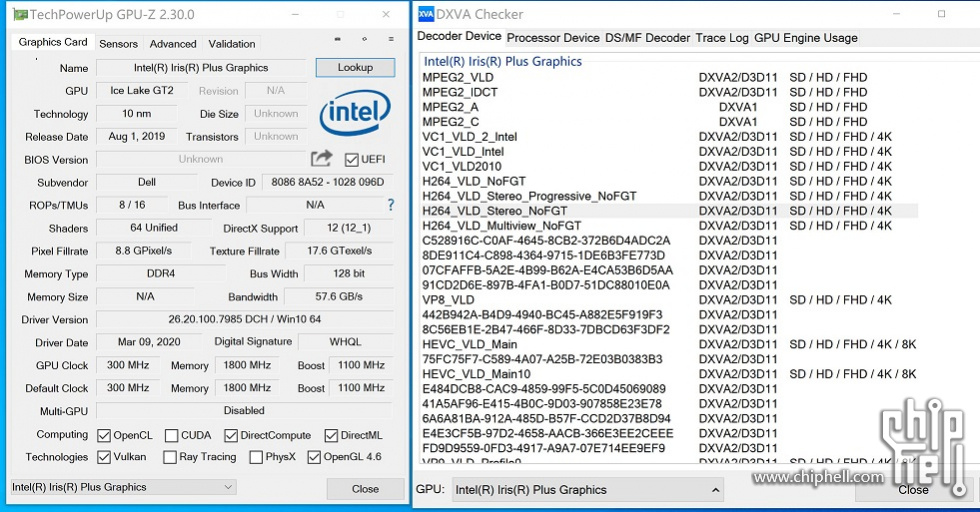Screen dimensions: 980x512
Task: Select the H264_VLD_Stereo_NoFGT row
Action: pyautogui.click(x=669, y=211)
